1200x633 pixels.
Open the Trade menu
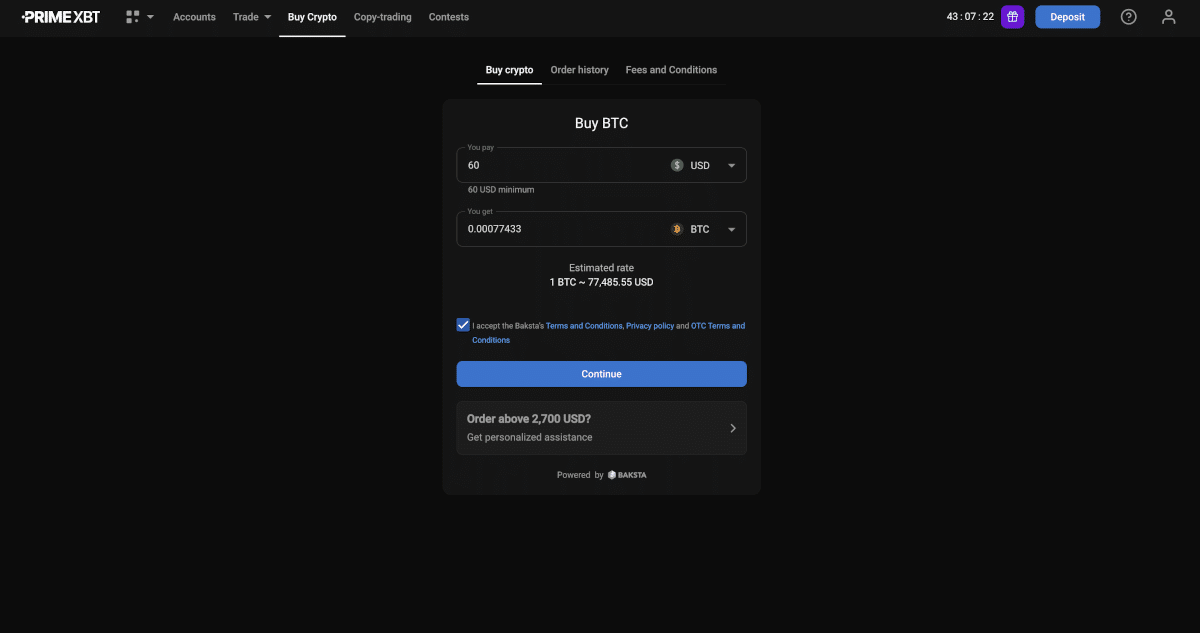[252, 17]
